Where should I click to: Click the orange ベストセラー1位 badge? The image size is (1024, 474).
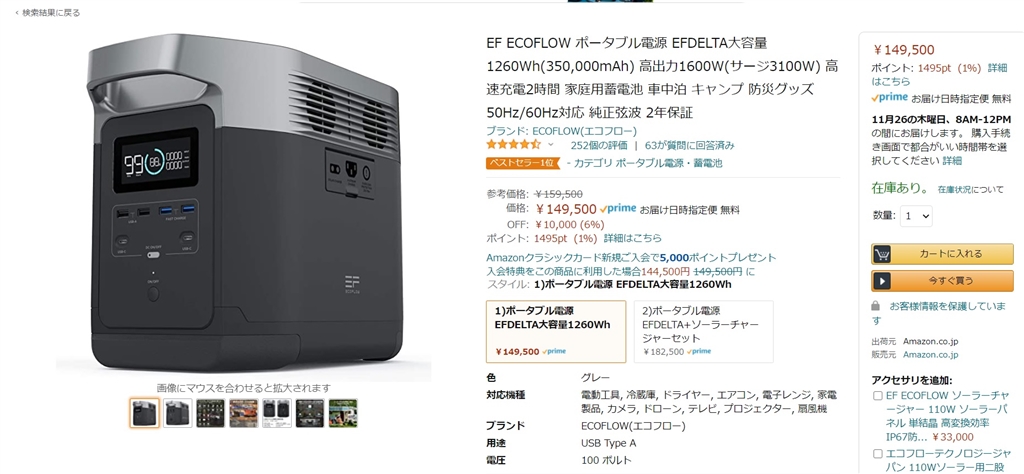pyautogui.click(x=522, y=163)
